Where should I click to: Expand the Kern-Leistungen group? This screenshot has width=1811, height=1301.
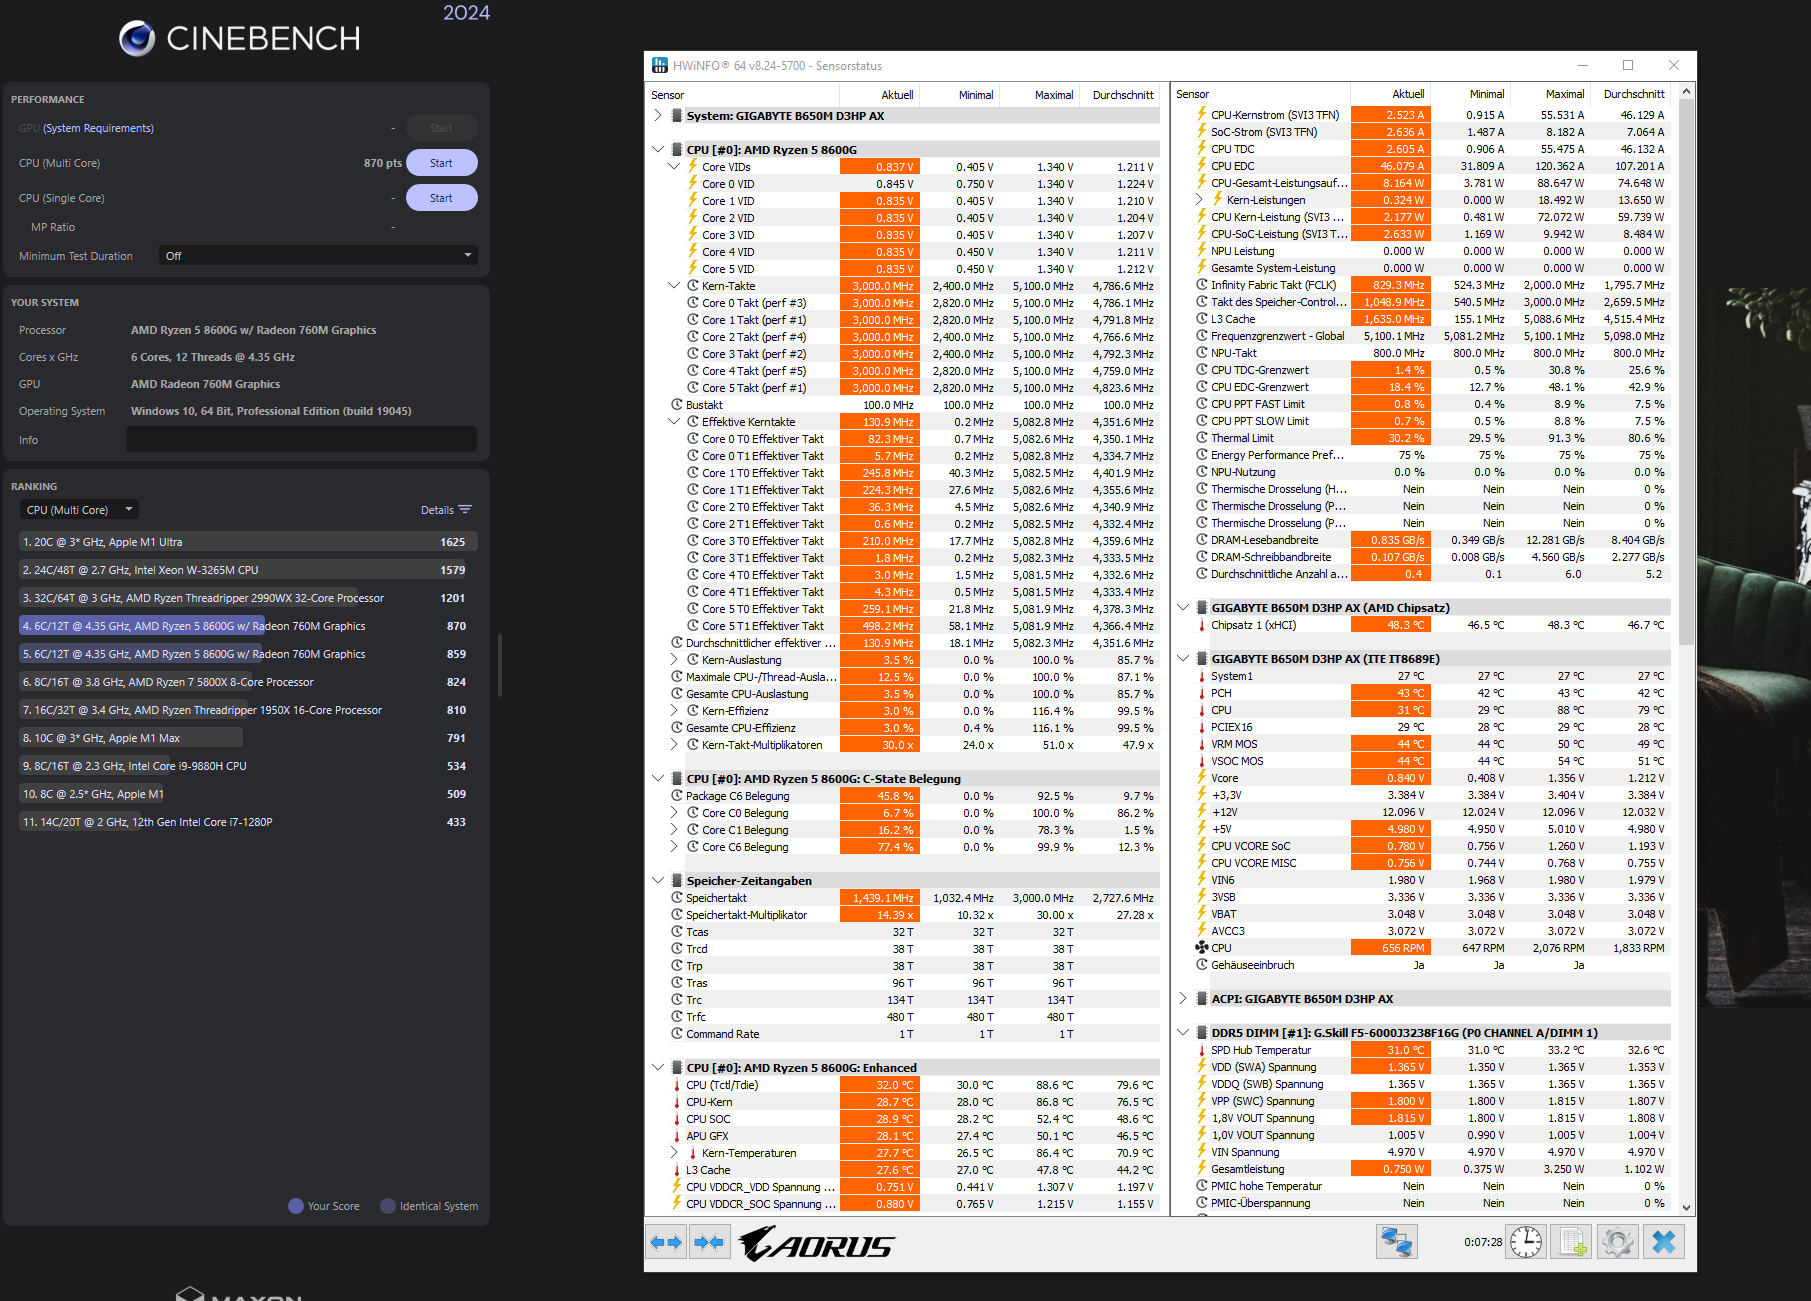click(1199, 200)
